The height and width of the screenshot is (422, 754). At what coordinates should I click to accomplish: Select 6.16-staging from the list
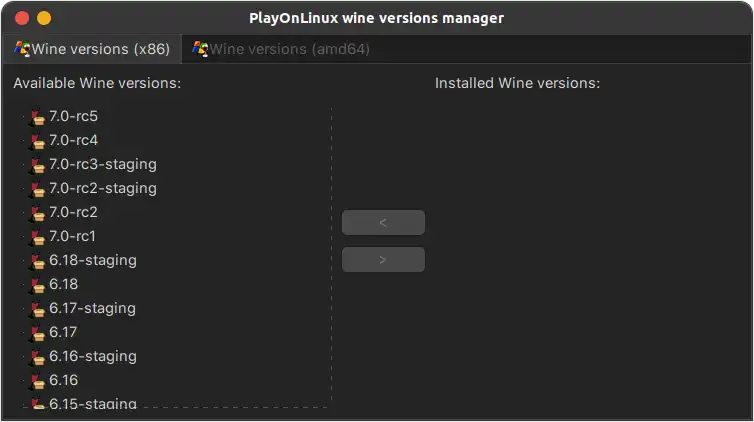tap(93, 357)
